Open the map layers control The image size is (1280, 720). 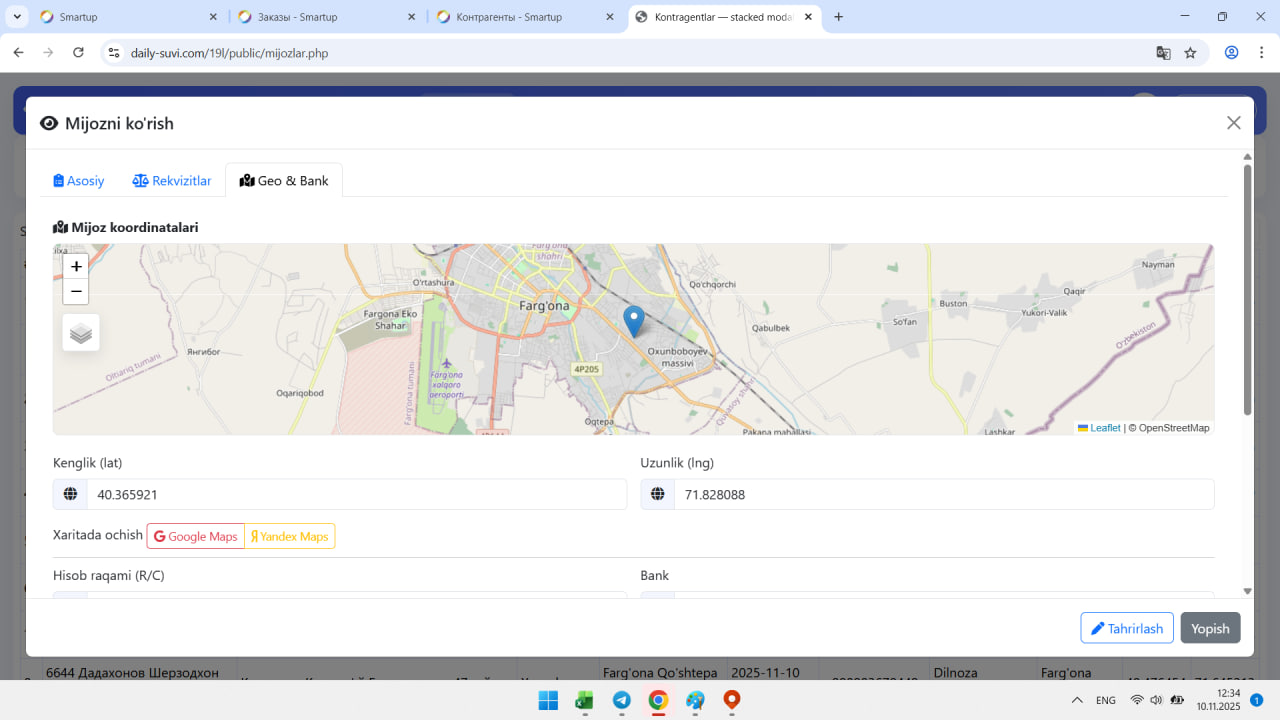point(81,333)
